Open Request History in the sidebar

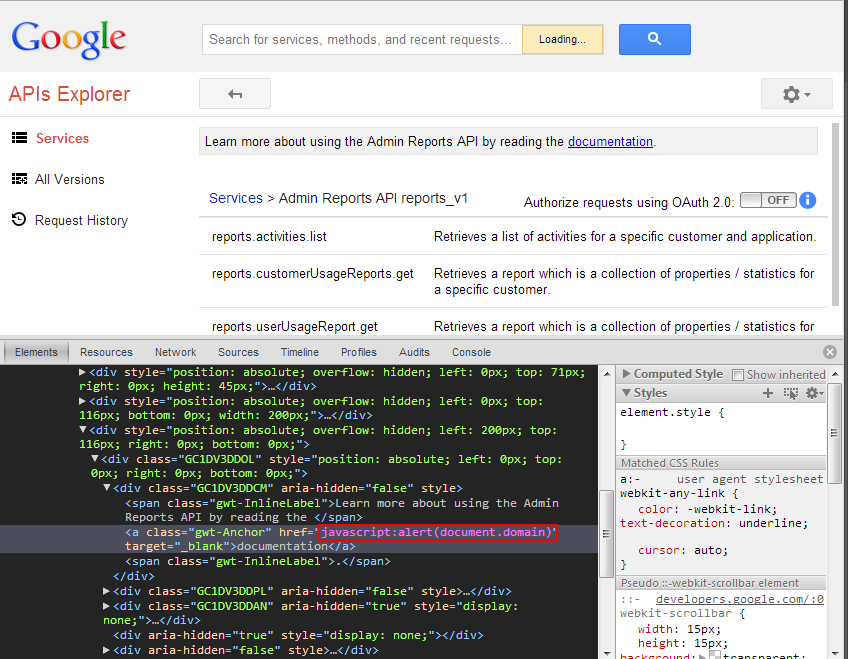pos(81,221)
